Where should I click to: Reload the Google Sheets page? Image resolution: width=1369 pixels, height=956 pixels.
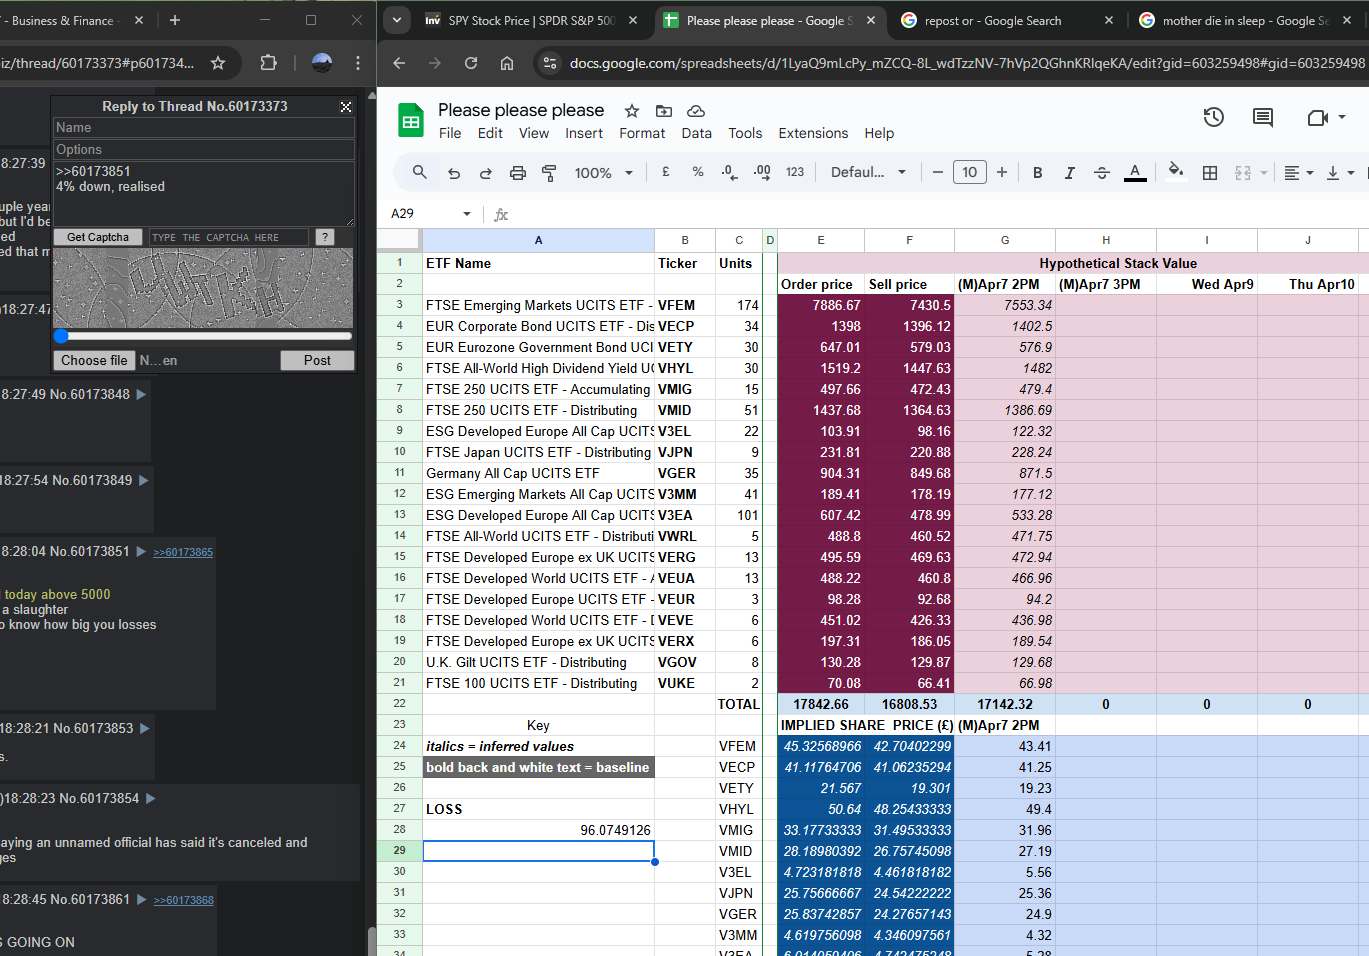[471, 63]
